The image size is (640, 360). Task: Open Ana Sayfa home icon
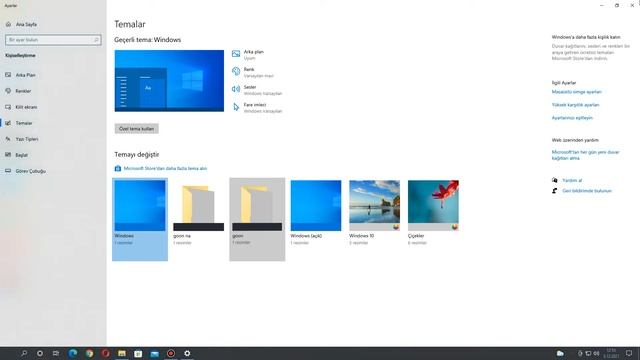tap(8, 24)
